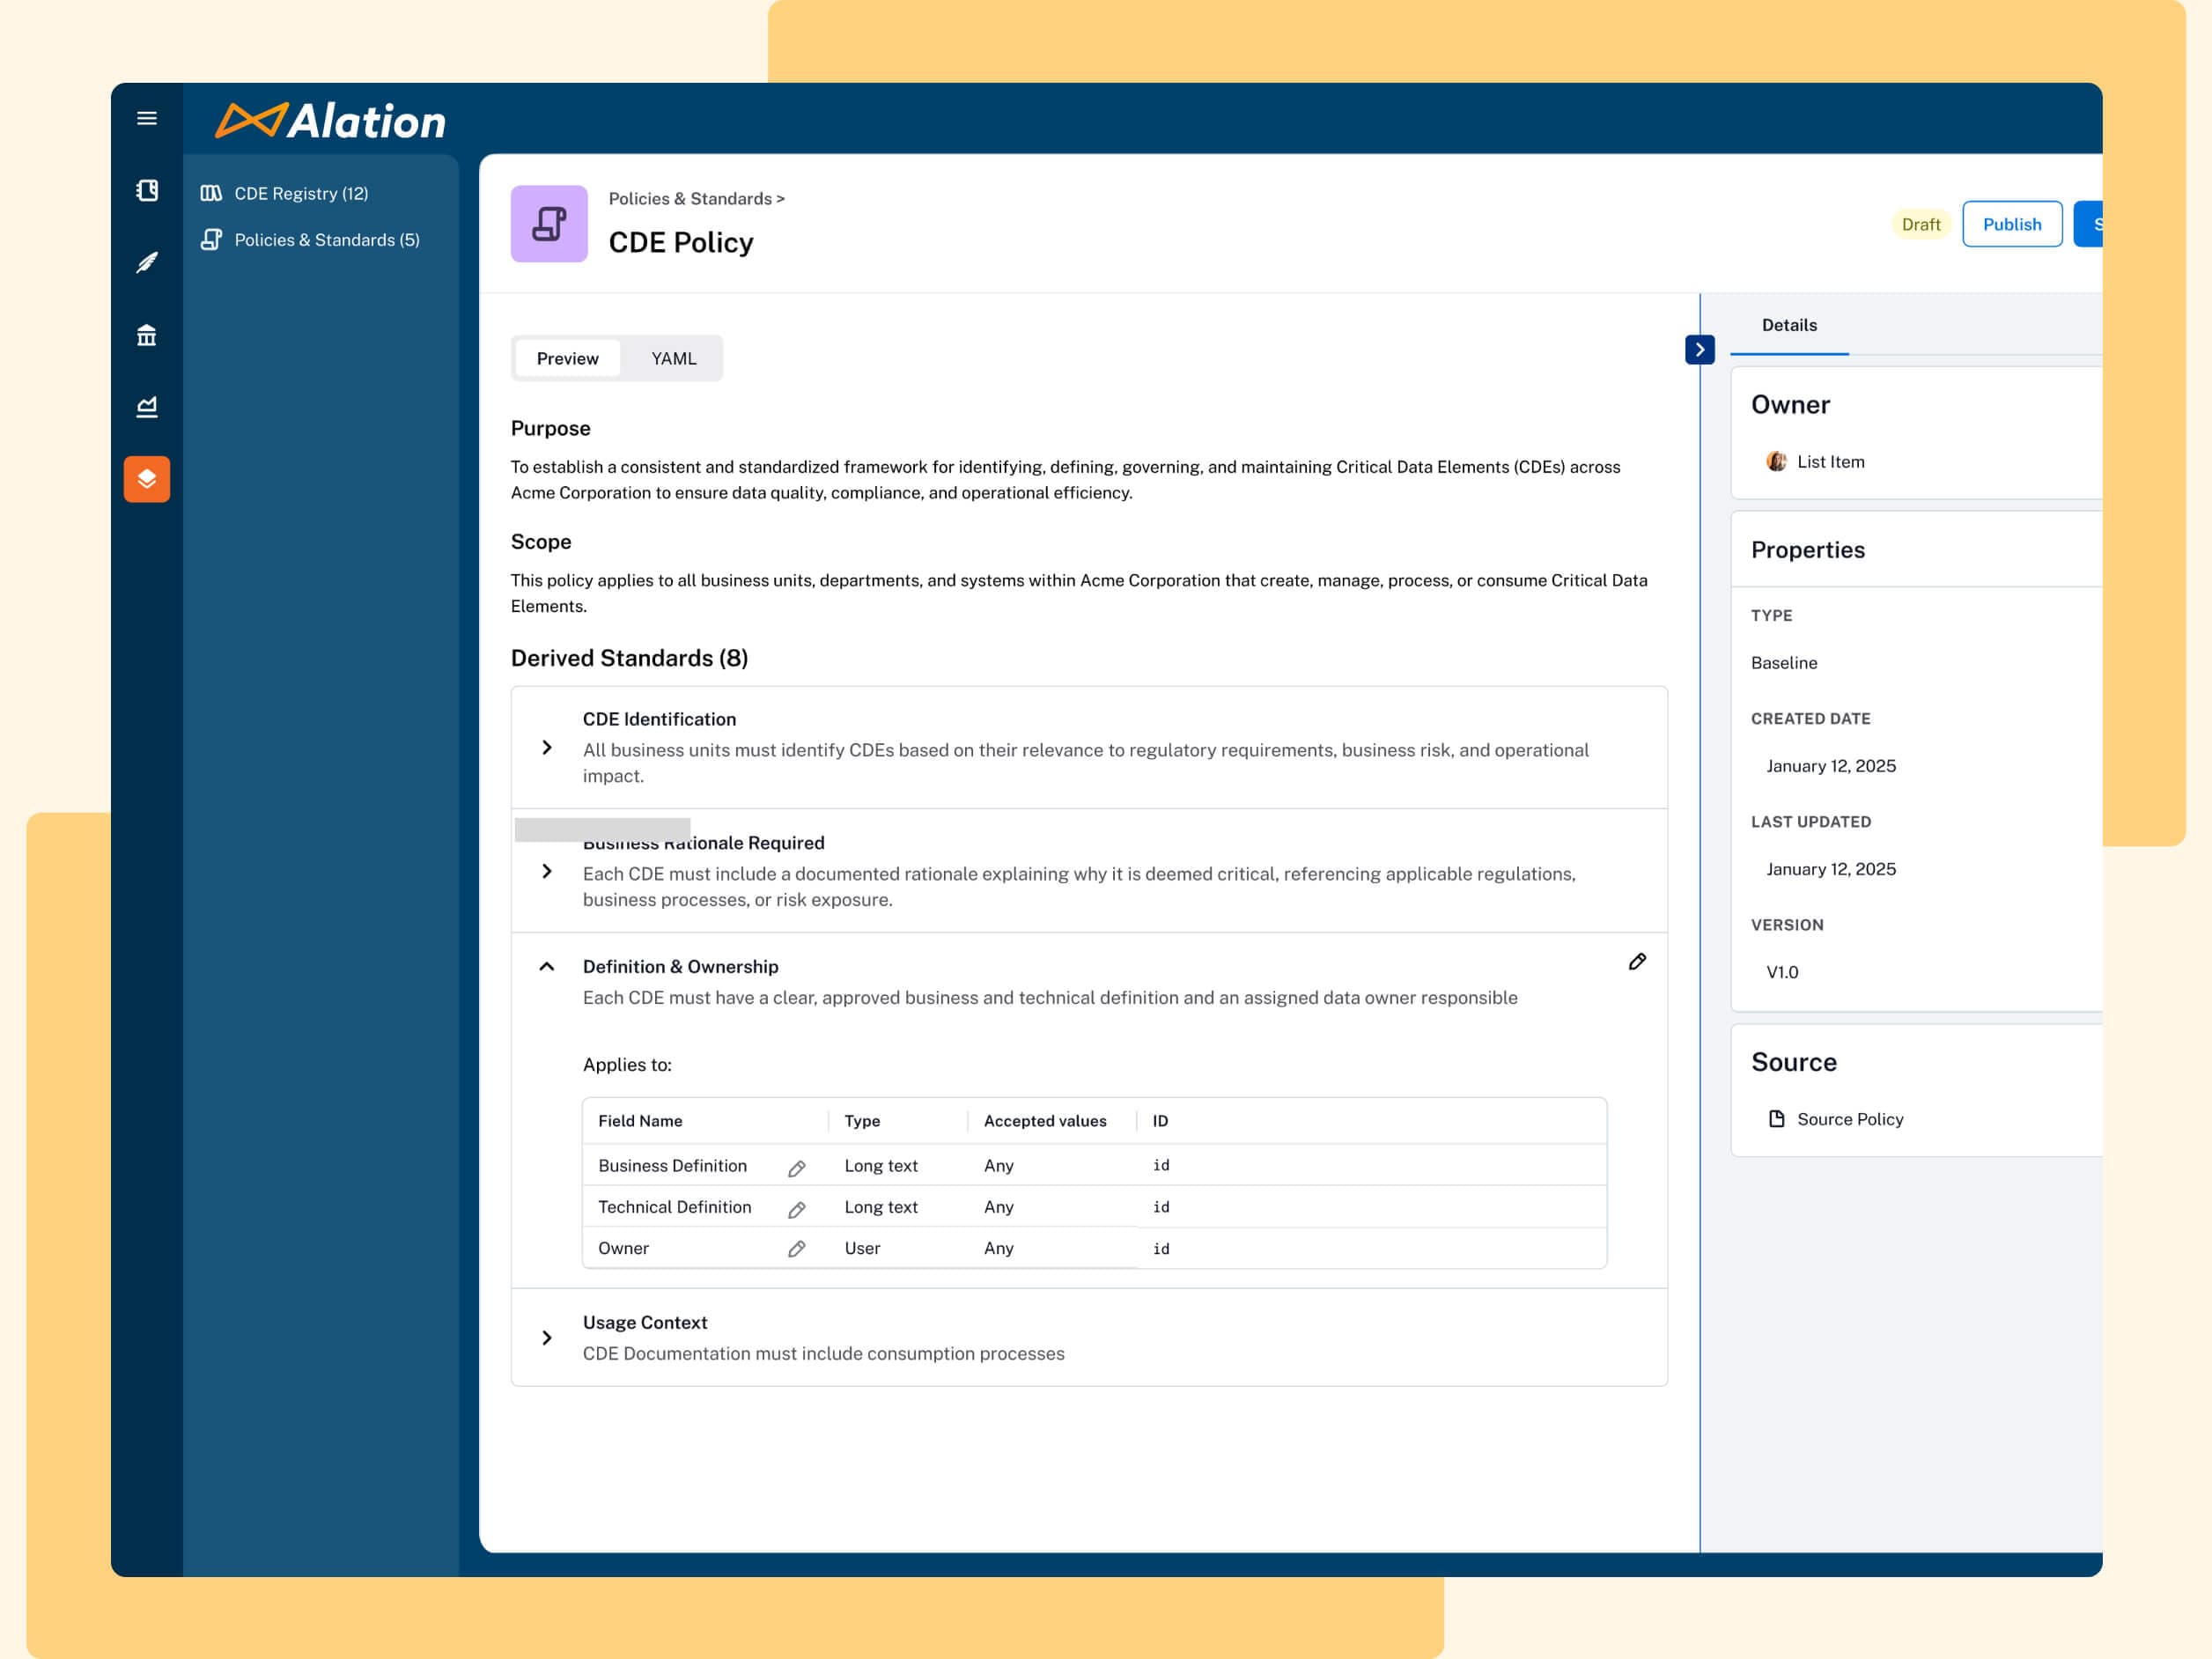Edit the Technical Definition field
This screenshot has width=2212, height=1659.
click(x=797, y=1209)
